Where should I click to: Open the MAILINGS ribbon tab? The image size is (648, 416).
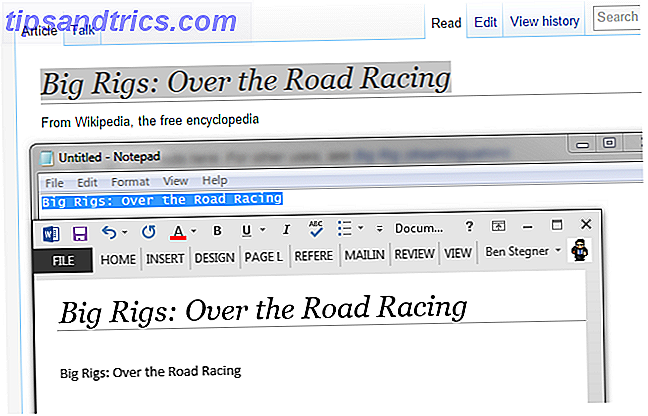click(364, 255)
